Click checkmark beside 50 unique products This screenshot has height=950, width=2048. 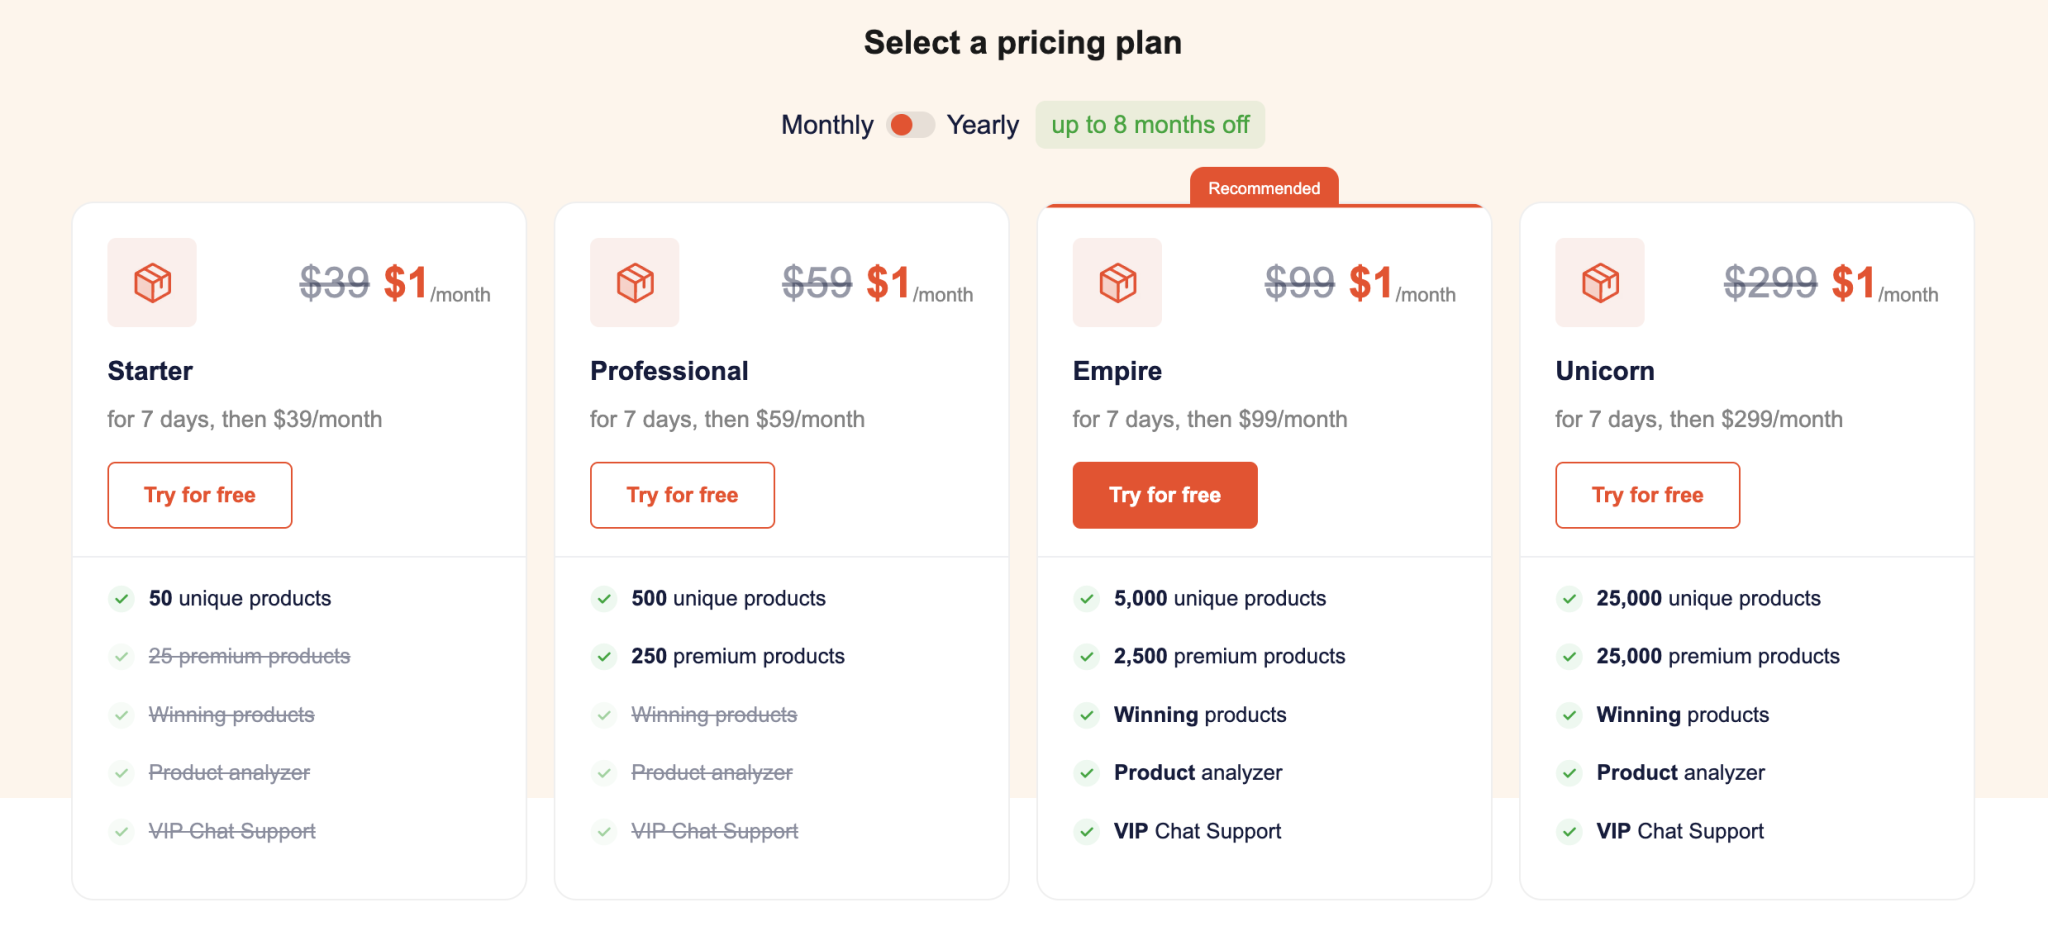coord(121,599)
